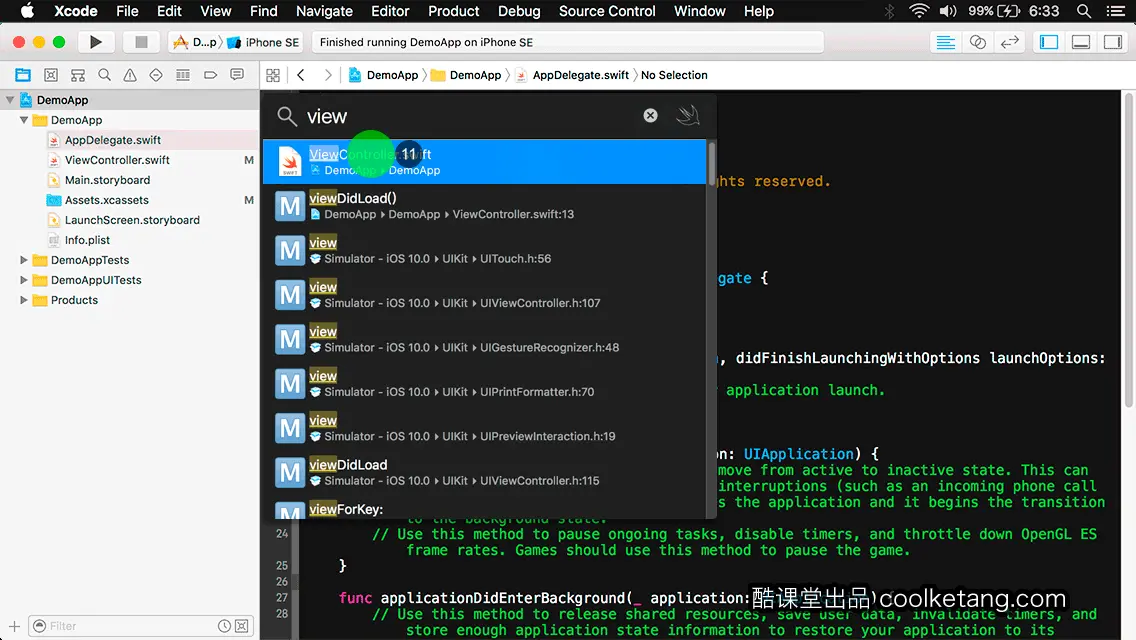Switch to Standard editor
The width and height of the screenshot is (1136, 640).
945,42
